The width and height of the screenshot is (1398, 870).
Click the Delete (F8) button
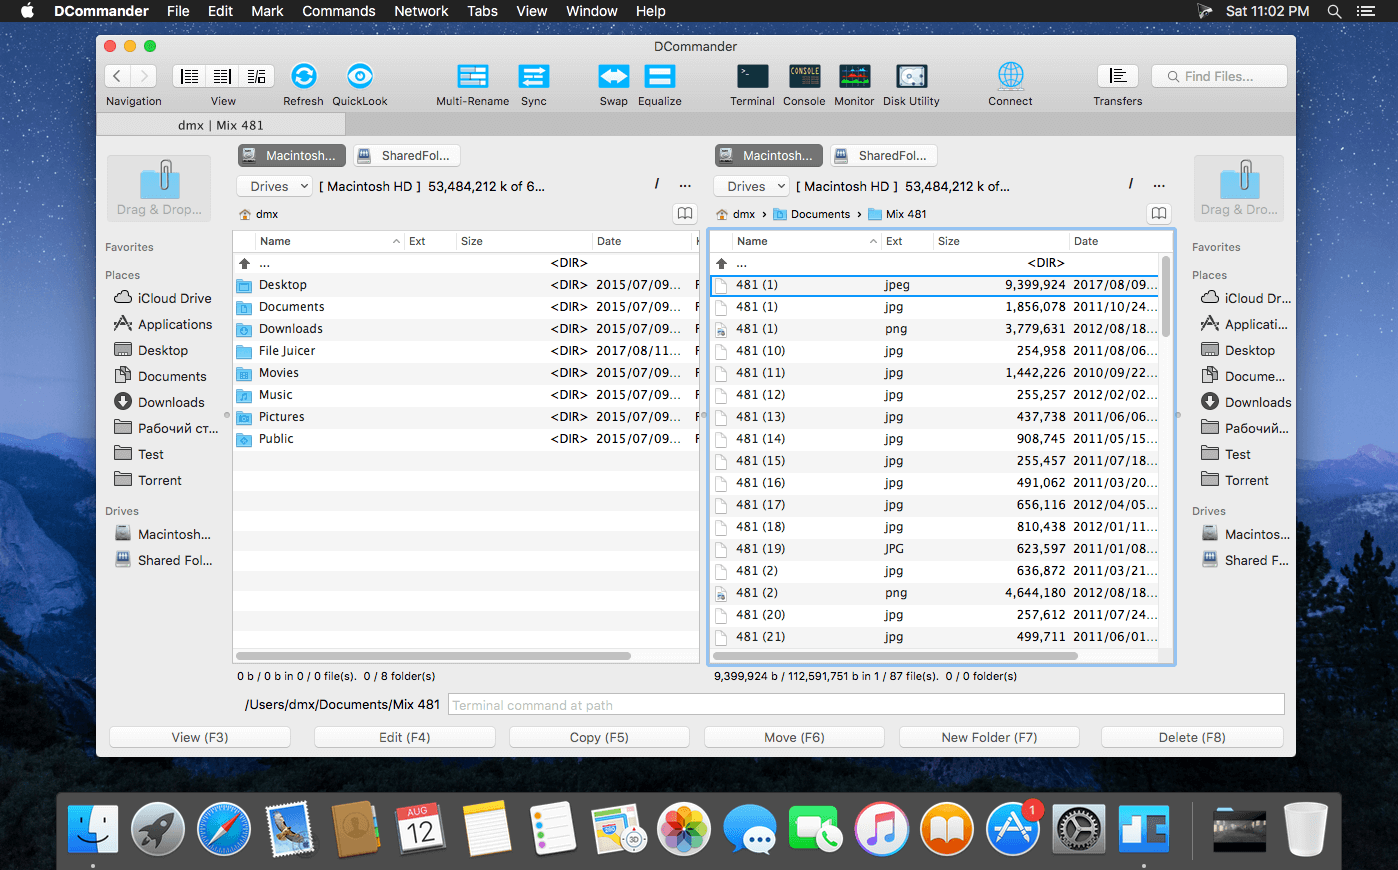click(1192, 737)
